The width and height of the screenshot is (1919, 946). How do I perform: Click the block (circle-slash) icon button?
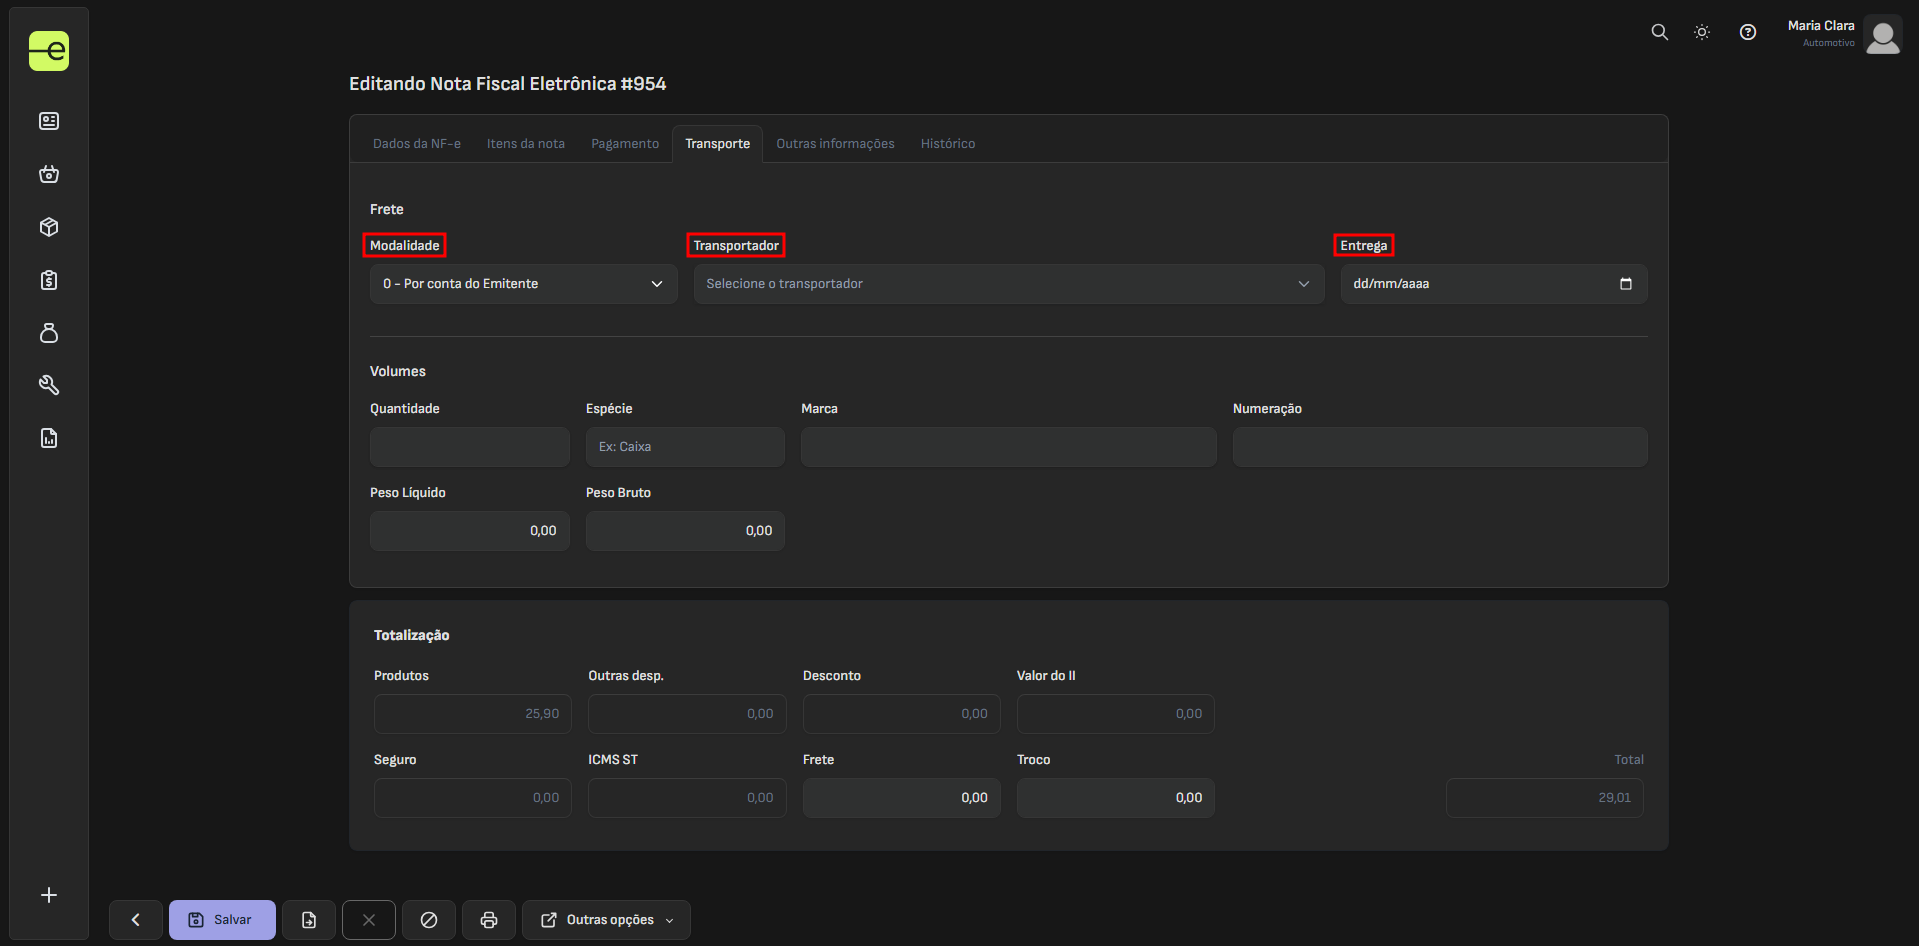coord(429,920)
